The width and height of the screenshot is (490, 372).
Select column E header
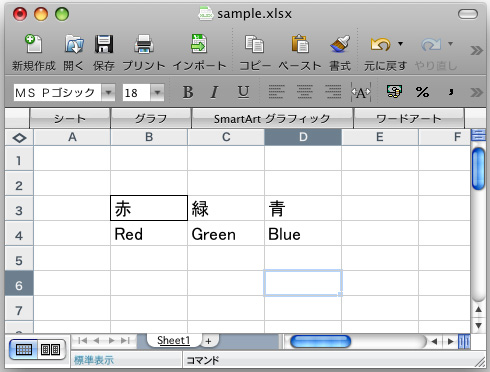[380, 137]
